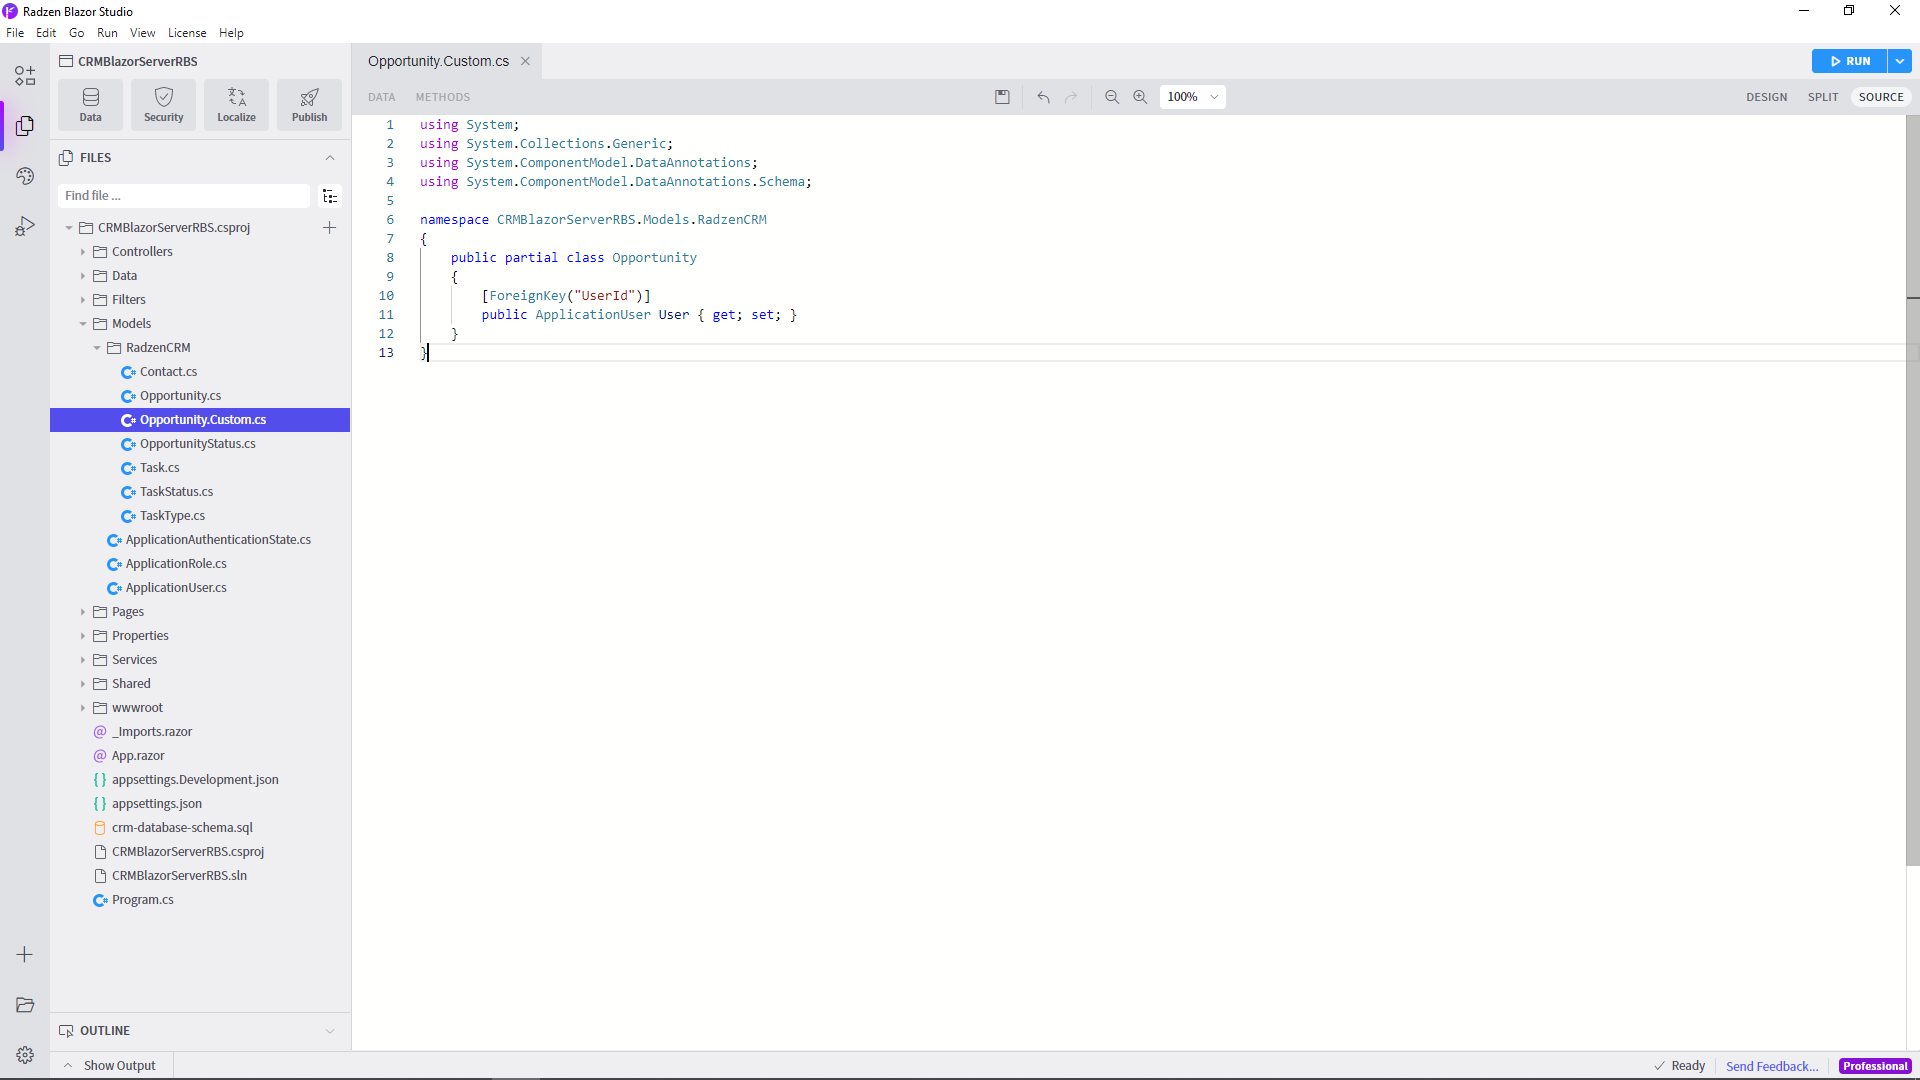Open the License menu

(187, 33)
